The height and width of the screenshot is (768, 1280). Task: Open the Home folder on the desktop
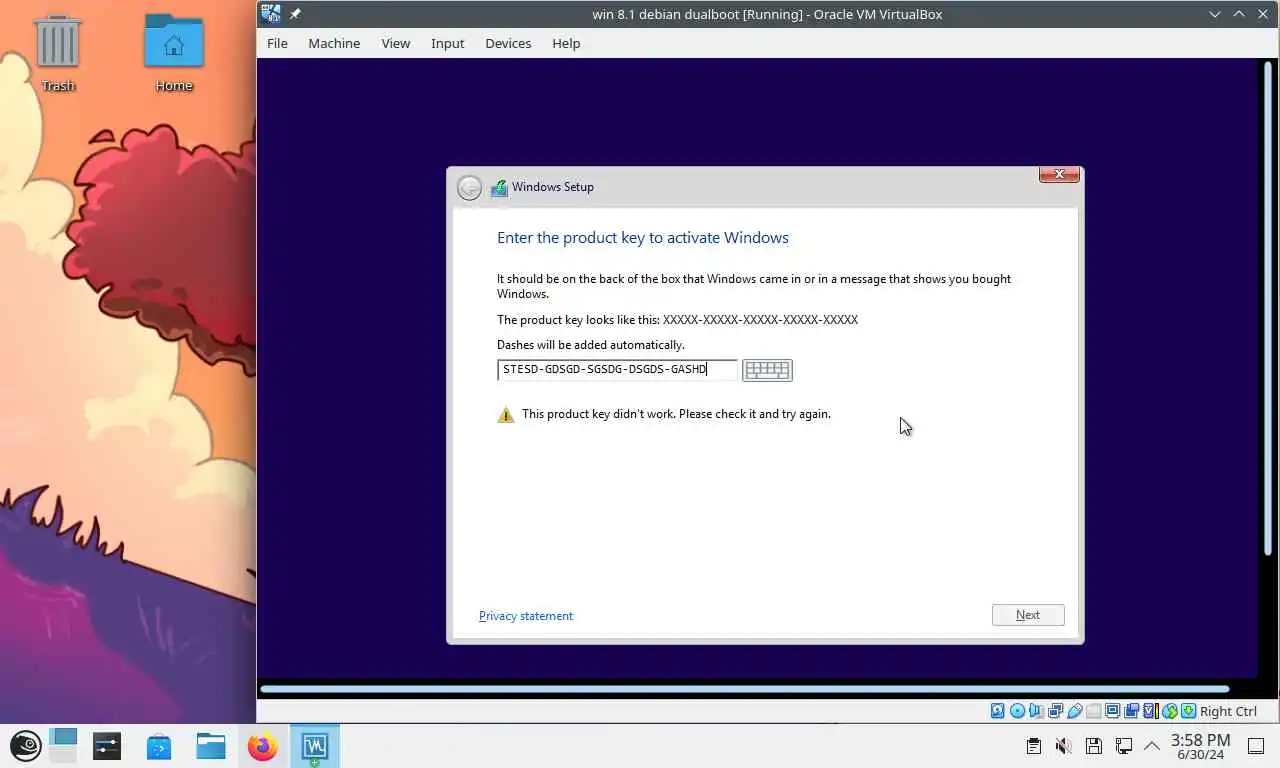tap(174, 53)
